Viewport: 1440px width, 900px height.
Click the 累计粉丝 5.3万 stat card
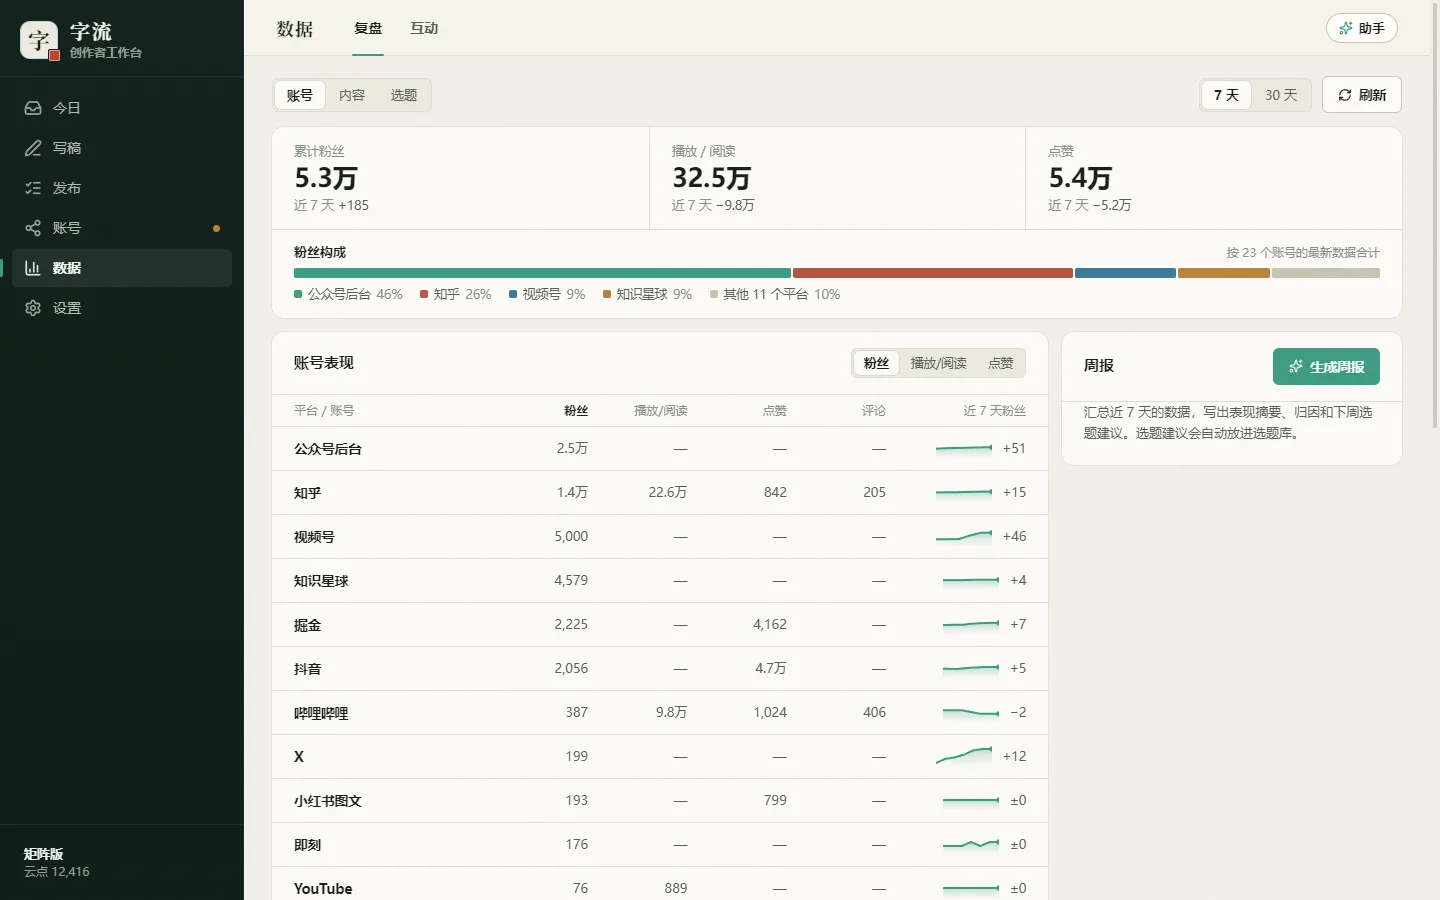click(461, 178)
